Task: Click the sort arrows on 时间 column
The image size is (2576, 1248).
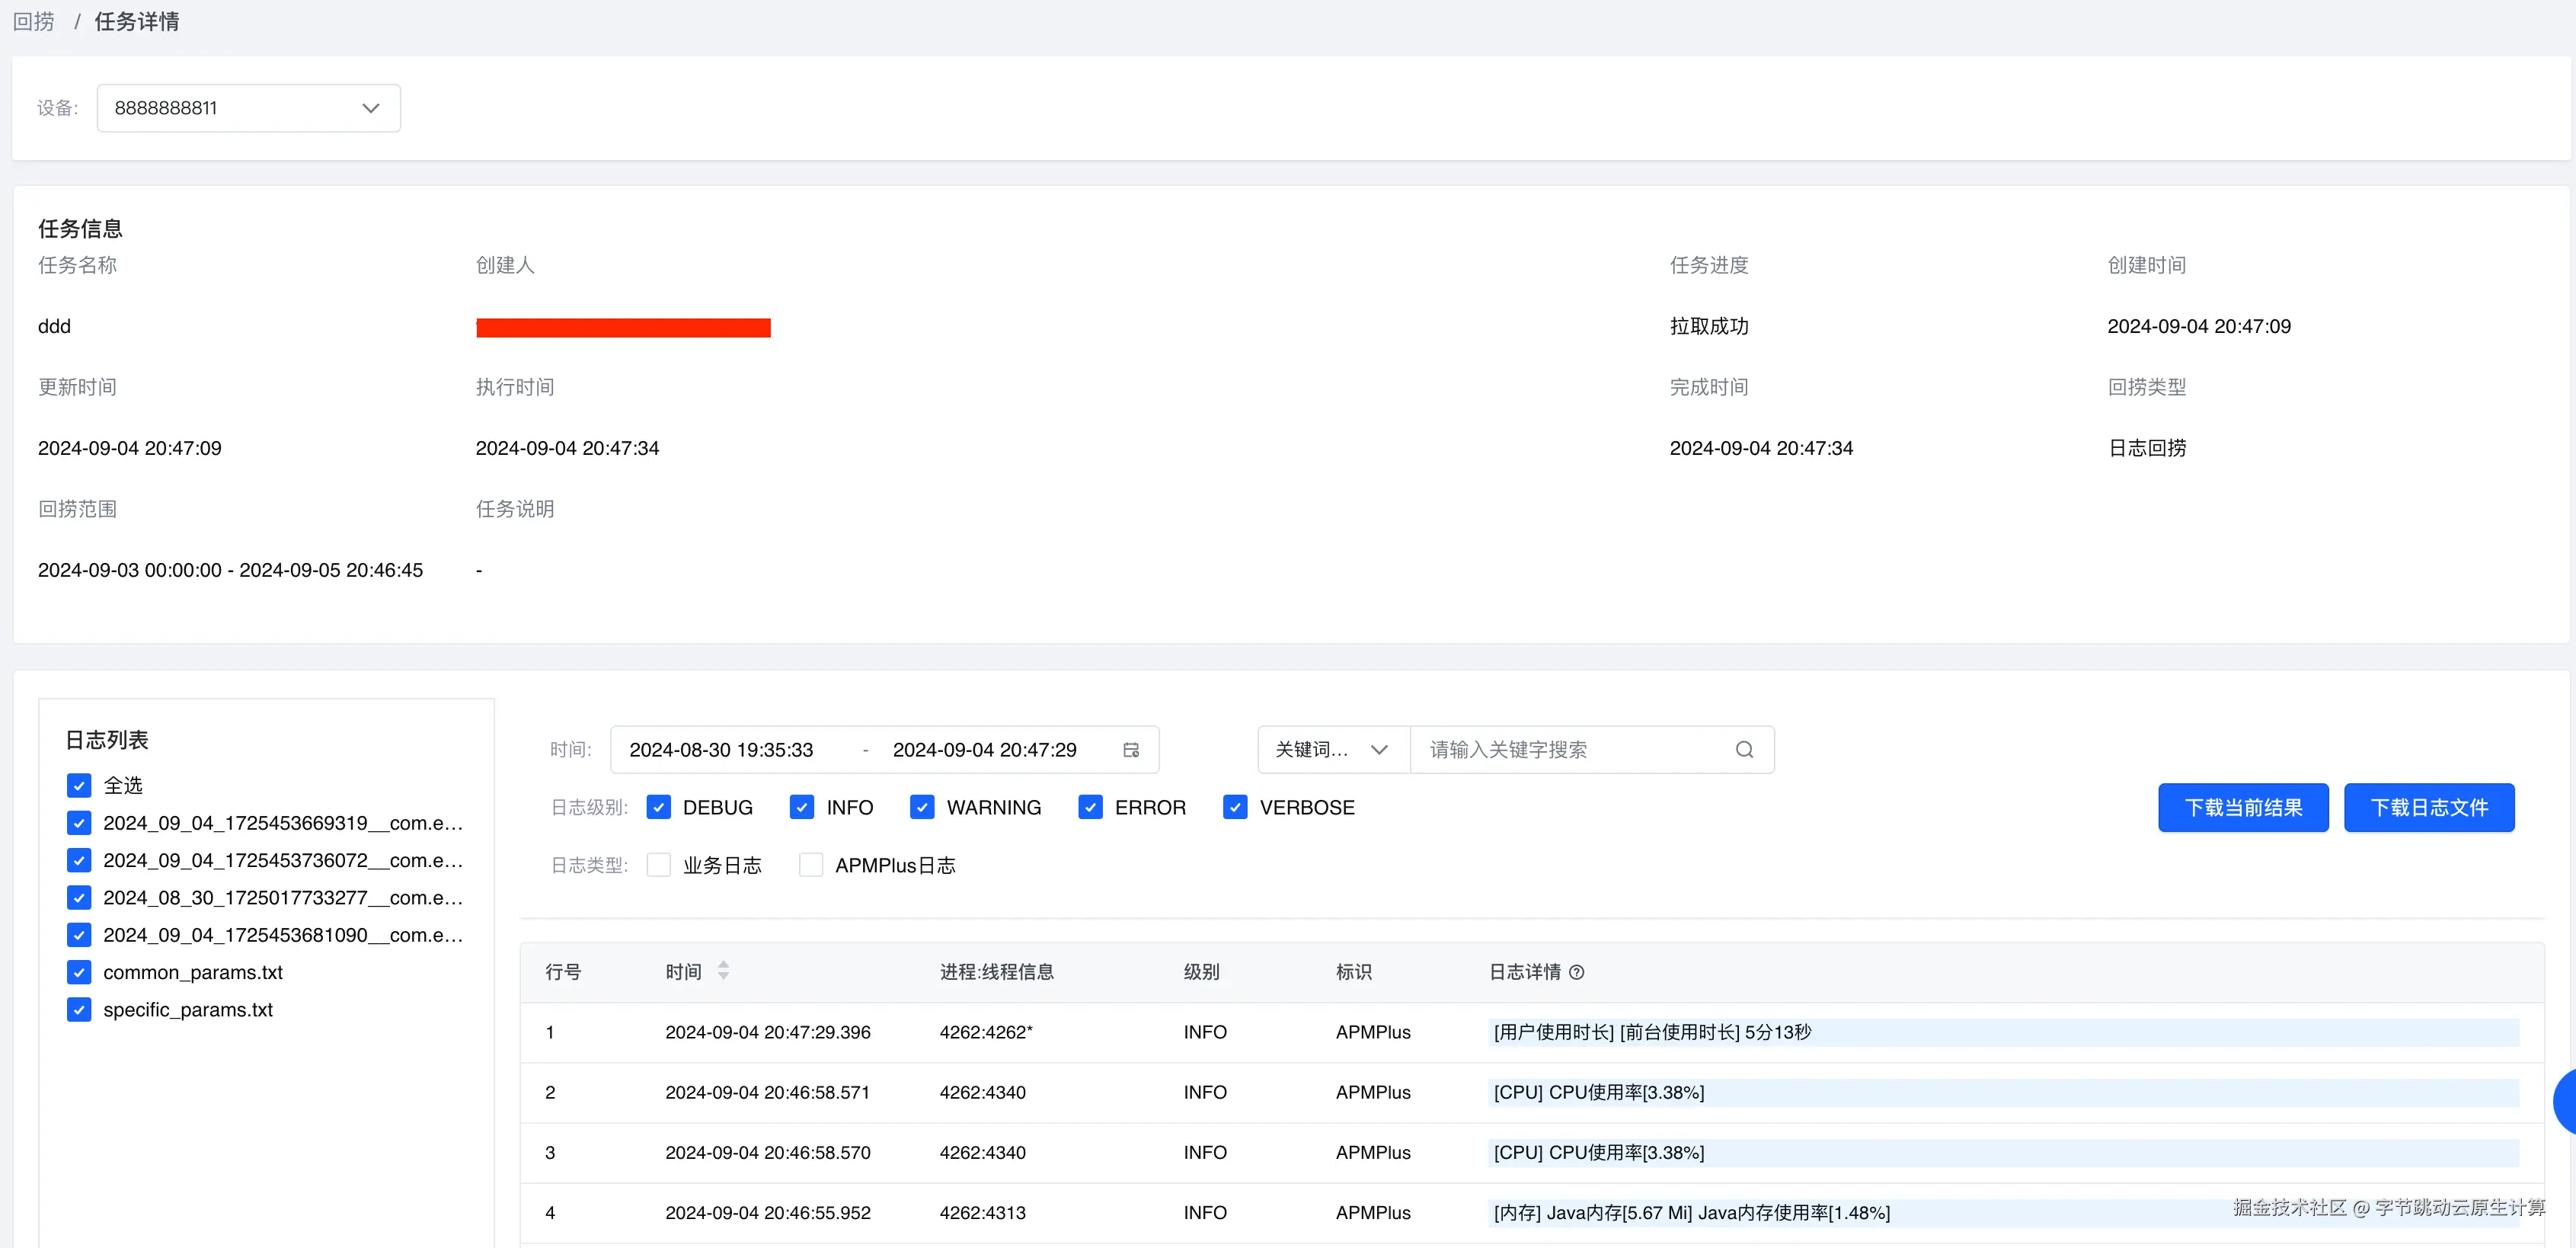Action: [x=723, y=971]
